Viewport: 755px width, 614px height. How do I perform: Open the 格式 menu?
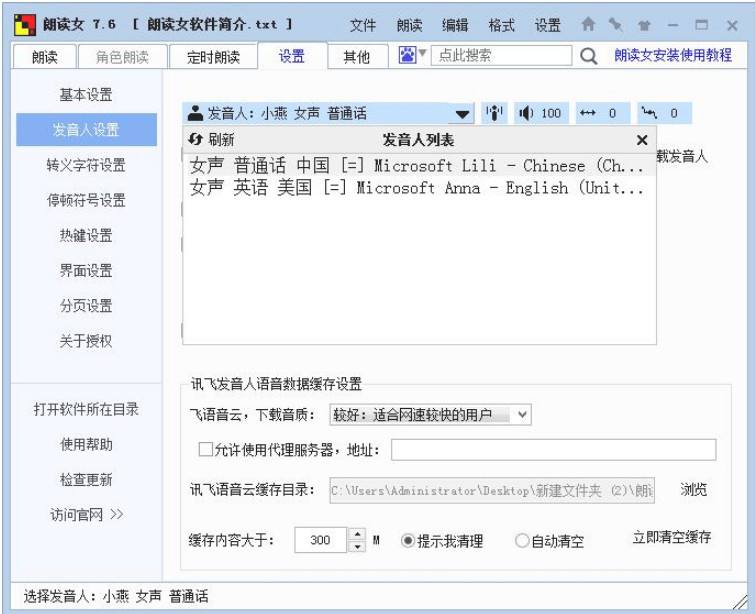point(502,24)
